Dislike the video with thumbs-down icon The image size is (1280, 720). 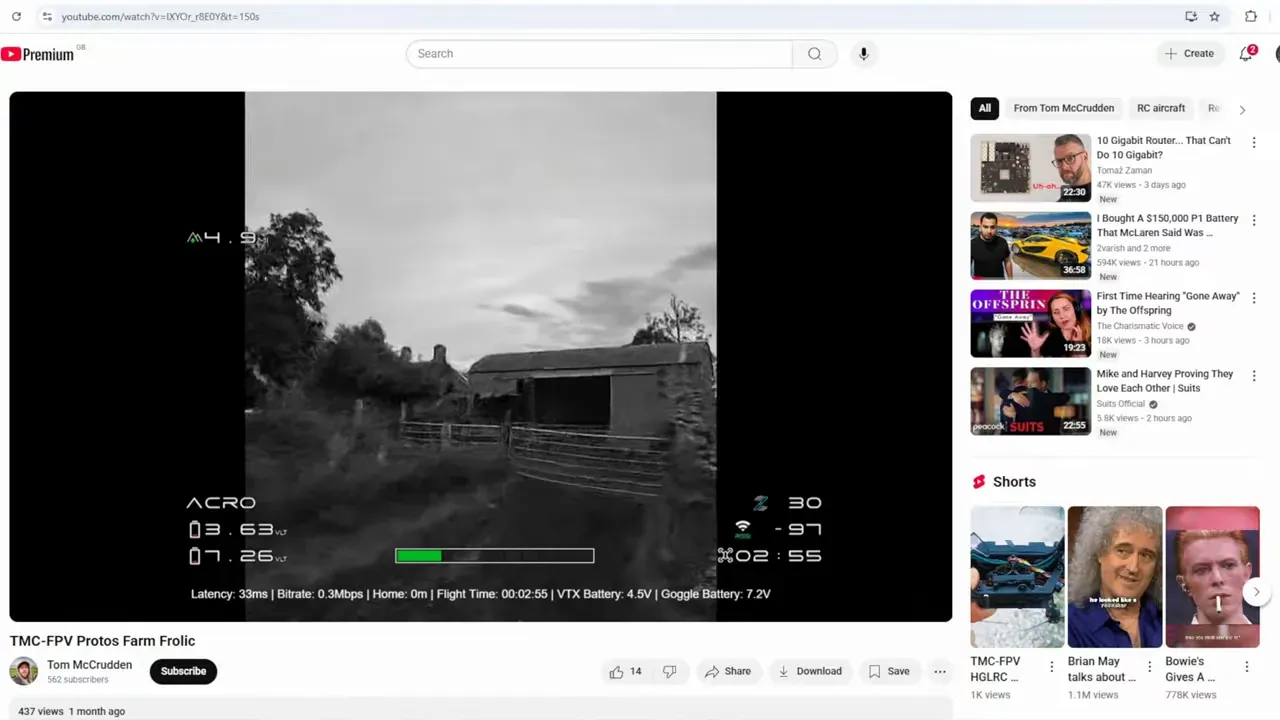point(669,671)
